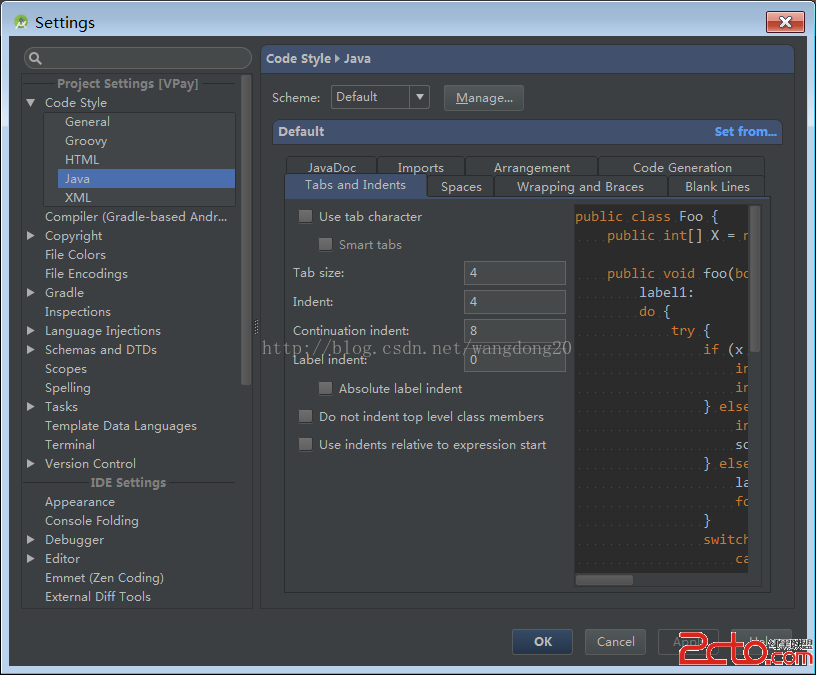Open the Wrapping and Braces tab

(x=580, y=187)
